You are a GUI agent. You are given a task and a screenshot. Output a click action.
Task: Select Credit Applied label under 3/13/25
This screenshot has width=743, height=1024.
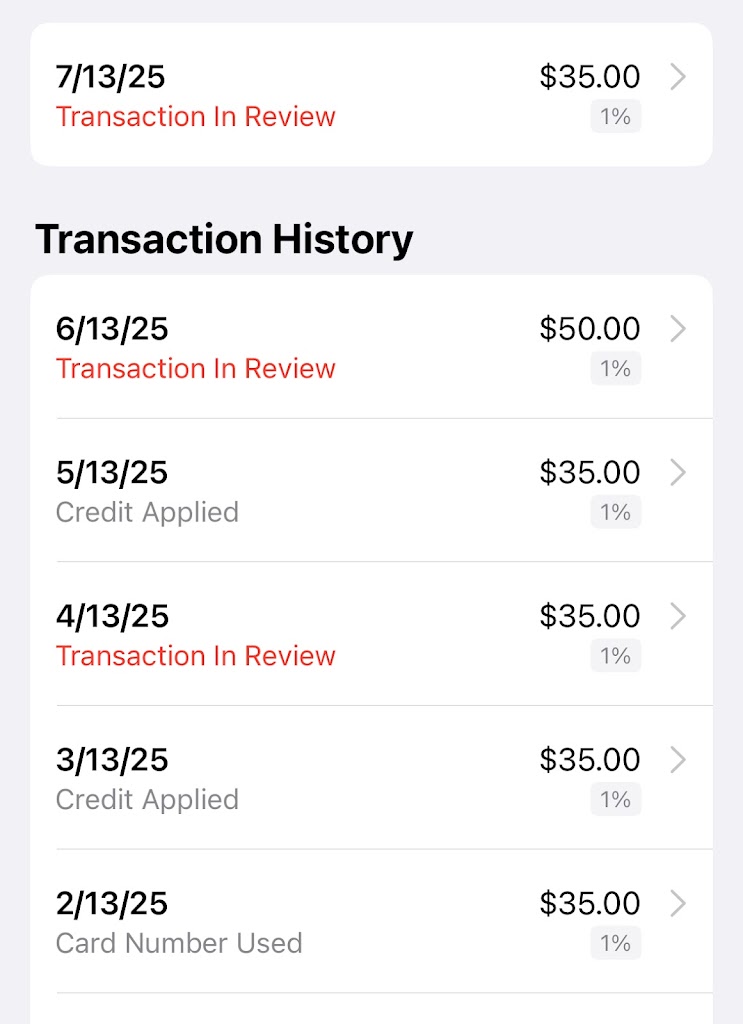(x=147, y=800)
